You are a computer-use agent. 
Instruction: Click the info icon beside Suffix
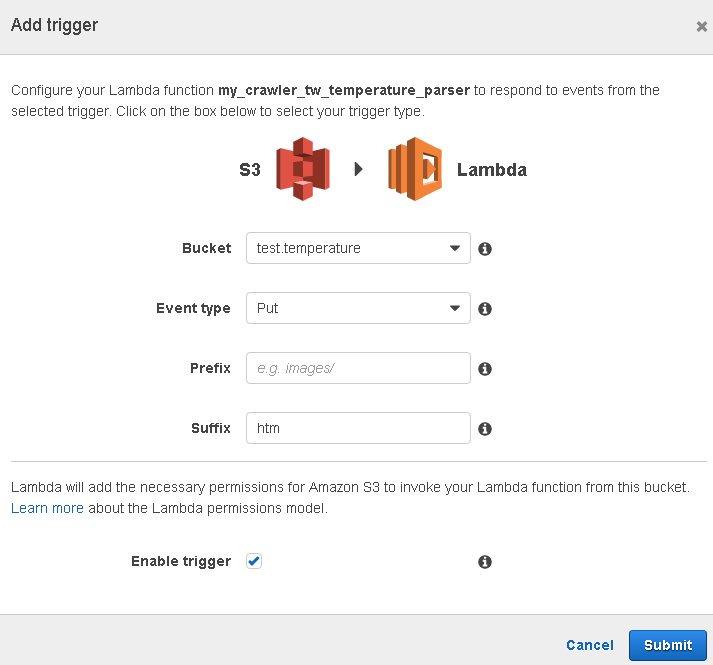[485, 429]
